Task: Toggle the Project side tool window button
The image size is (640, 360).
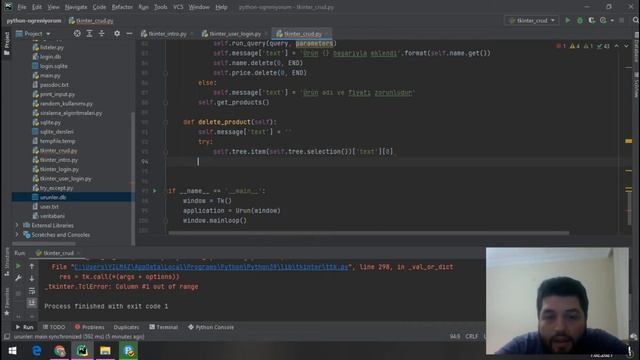Action: coord(7,44)
